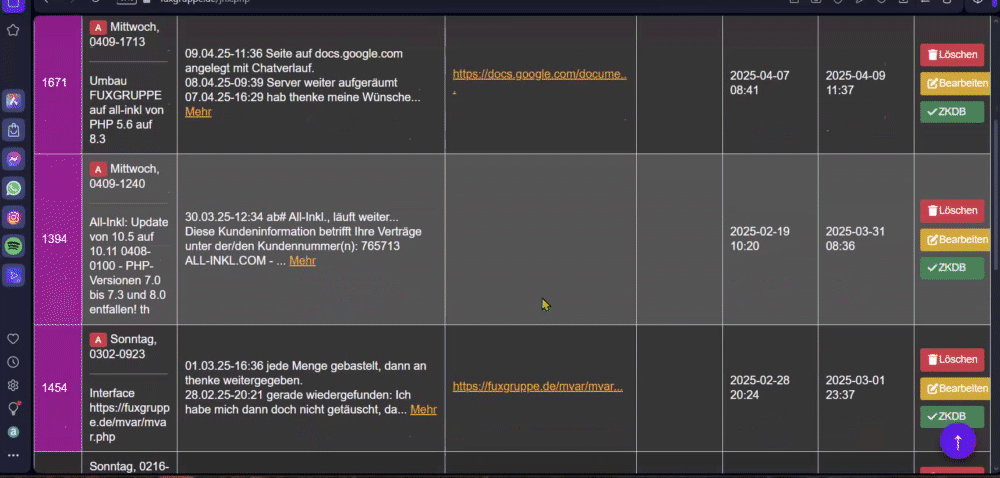
Task: Open the Bookmarks star in the sidebar
Action: pos(13,30)
